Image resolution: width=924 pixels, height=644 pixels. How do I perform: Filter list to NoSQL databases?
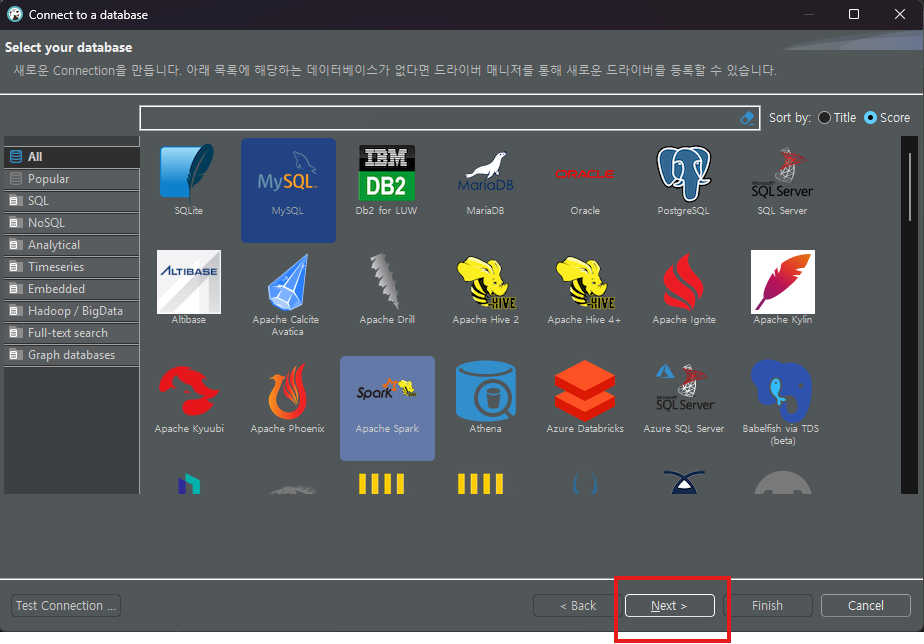[71, 223]
